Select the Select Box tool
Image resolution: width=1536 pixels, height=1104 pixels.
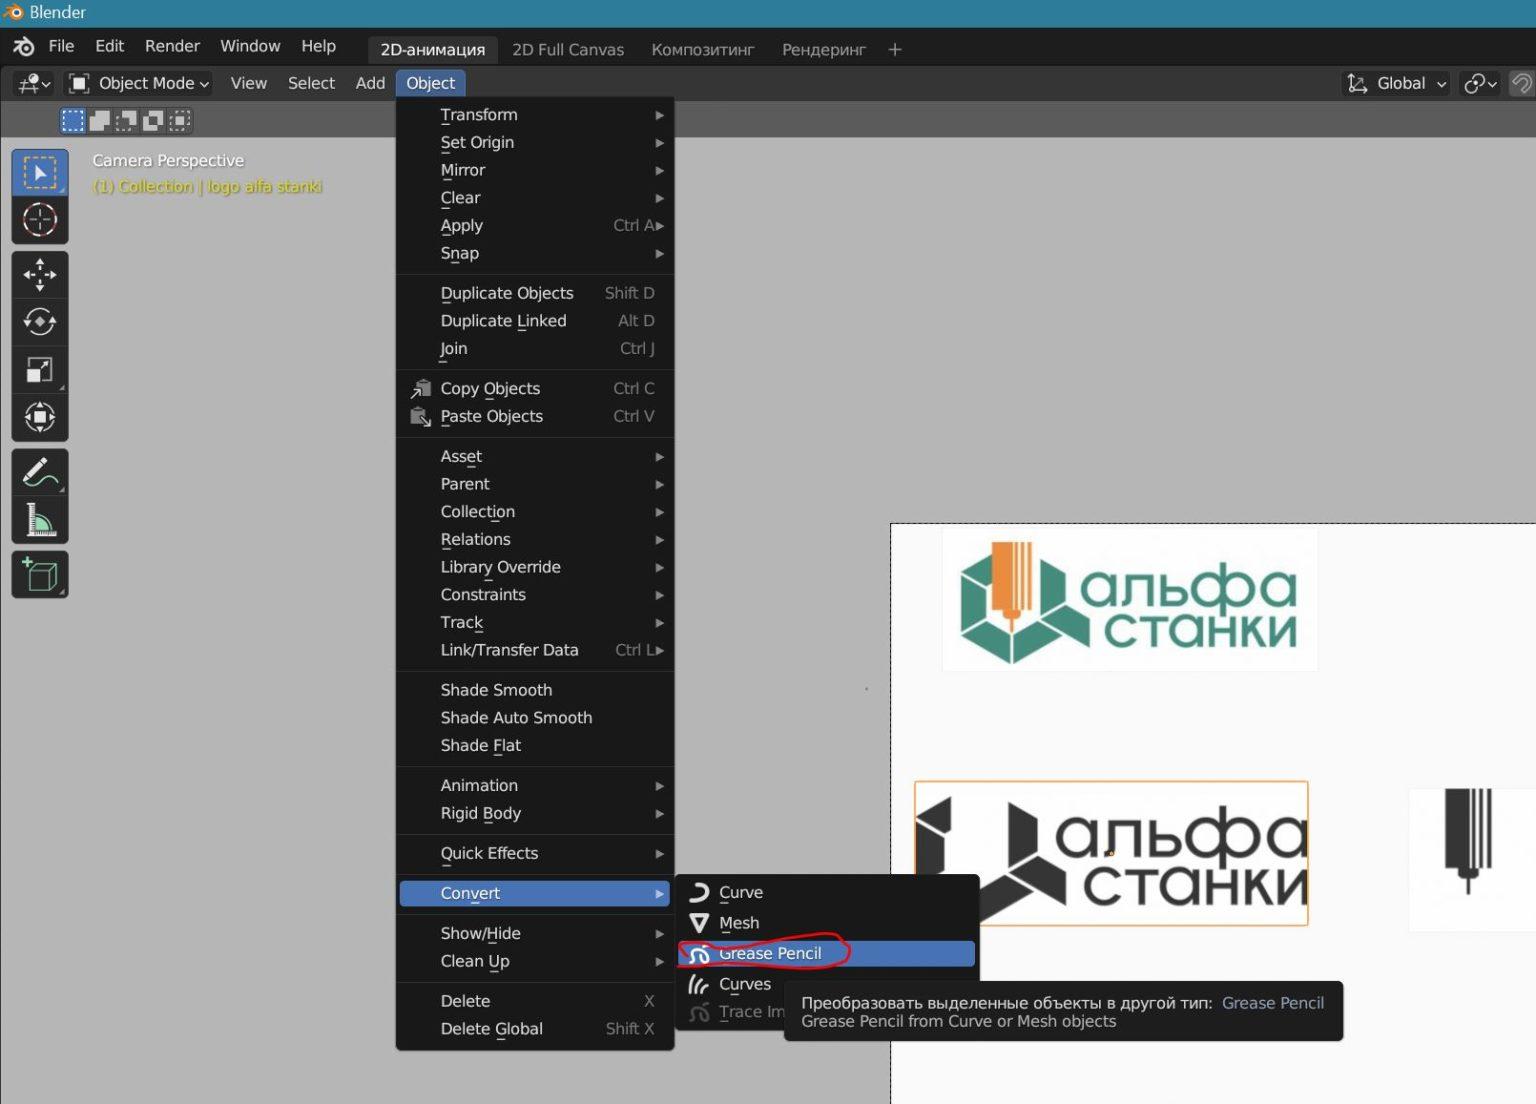tap(40, 173)
